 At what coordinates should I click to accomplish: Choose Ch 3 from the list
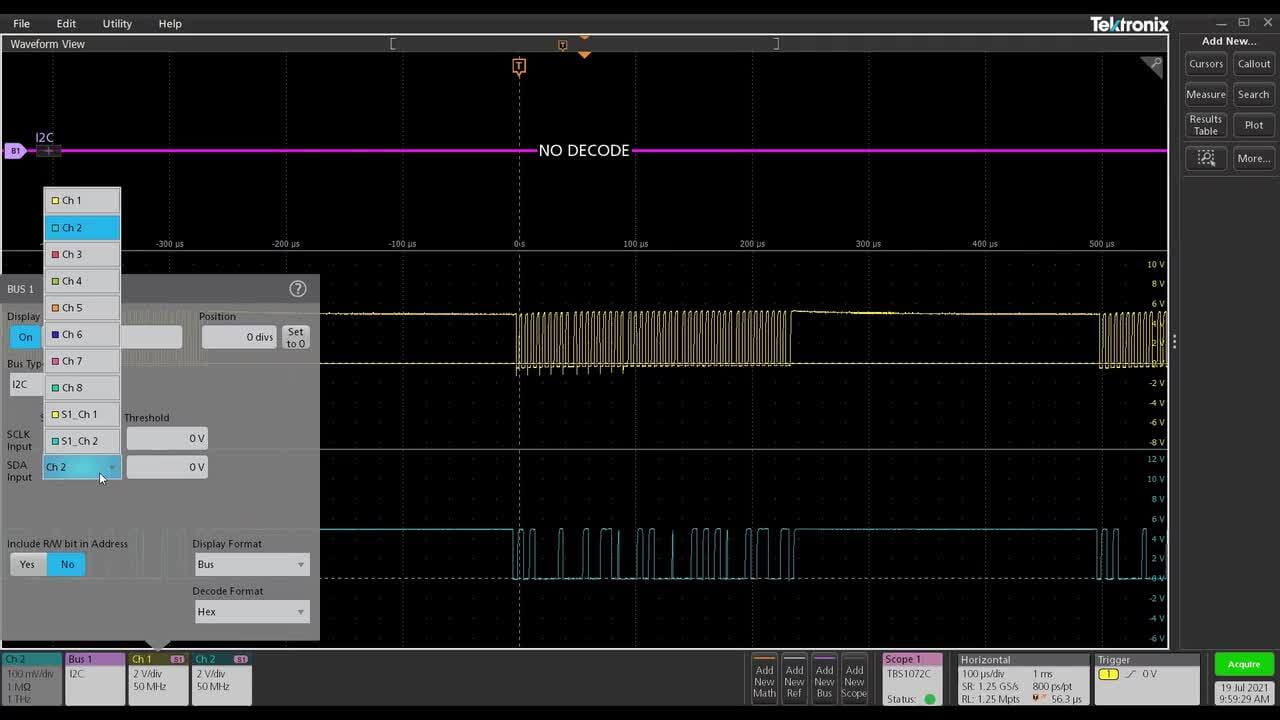pyautogui.click(x=82, y=254)
